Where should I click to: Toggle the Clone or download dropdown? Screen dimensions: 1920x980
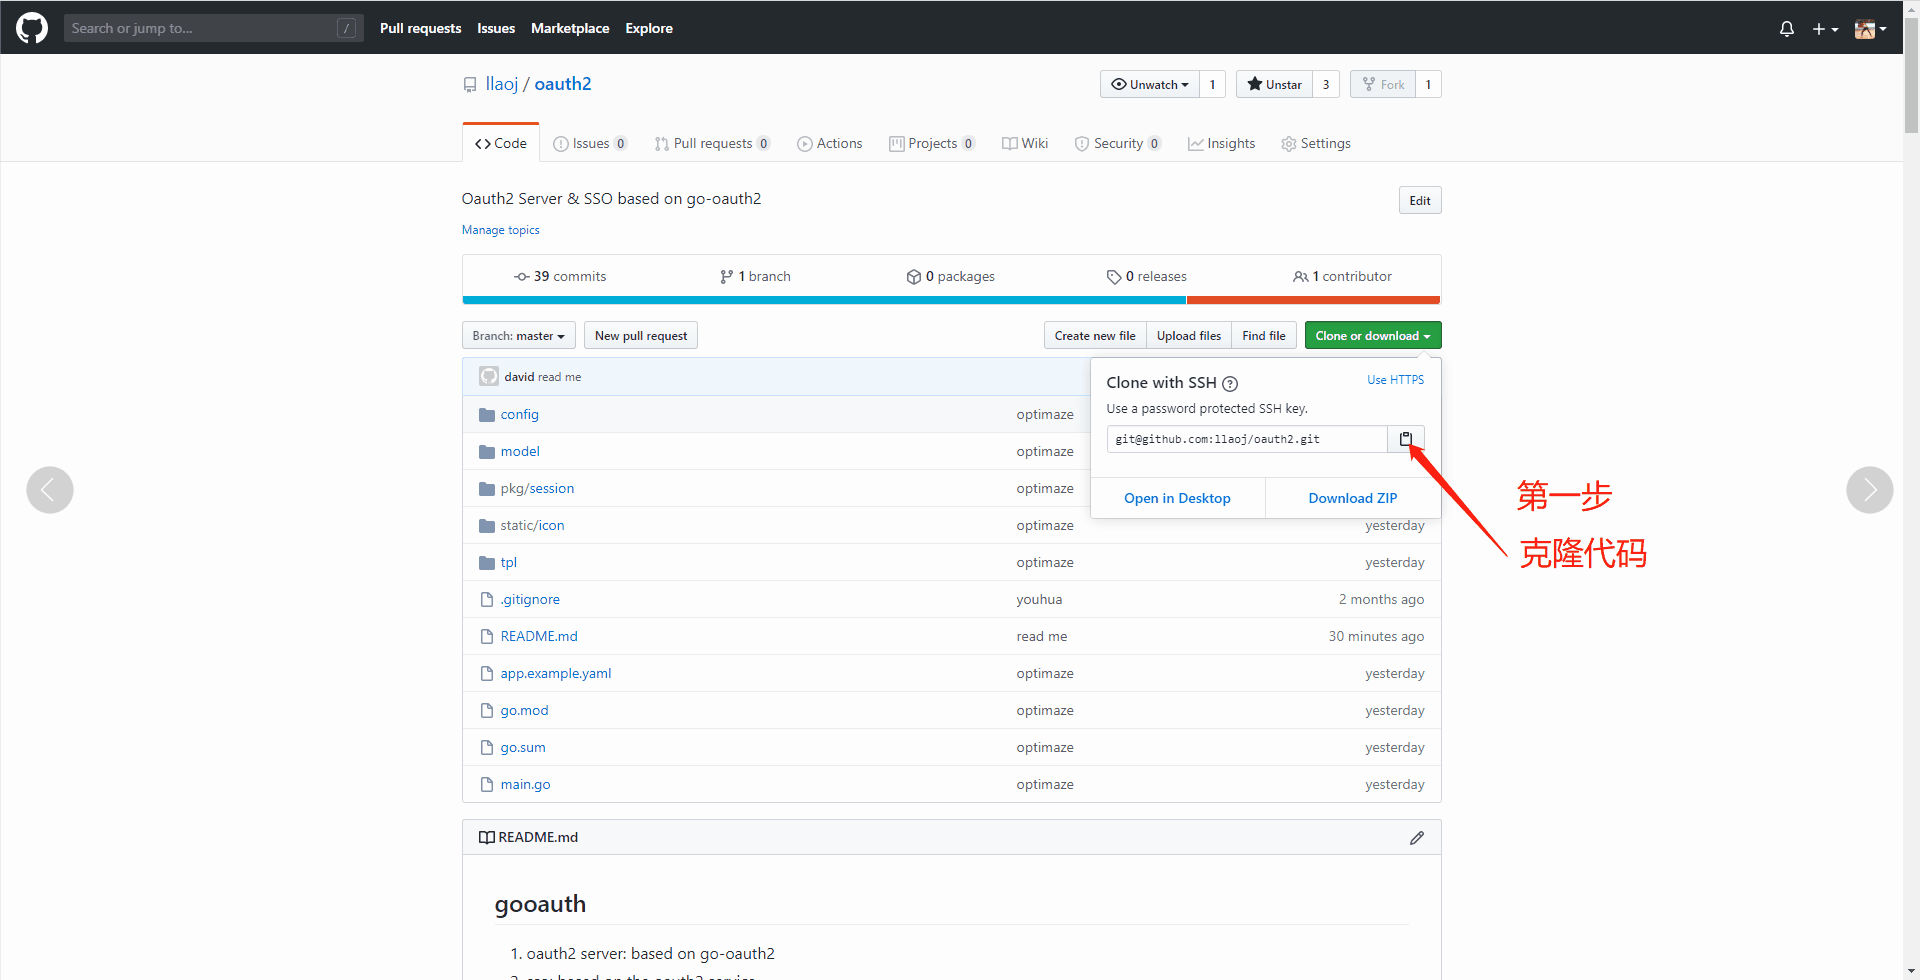click(1373, 336)
